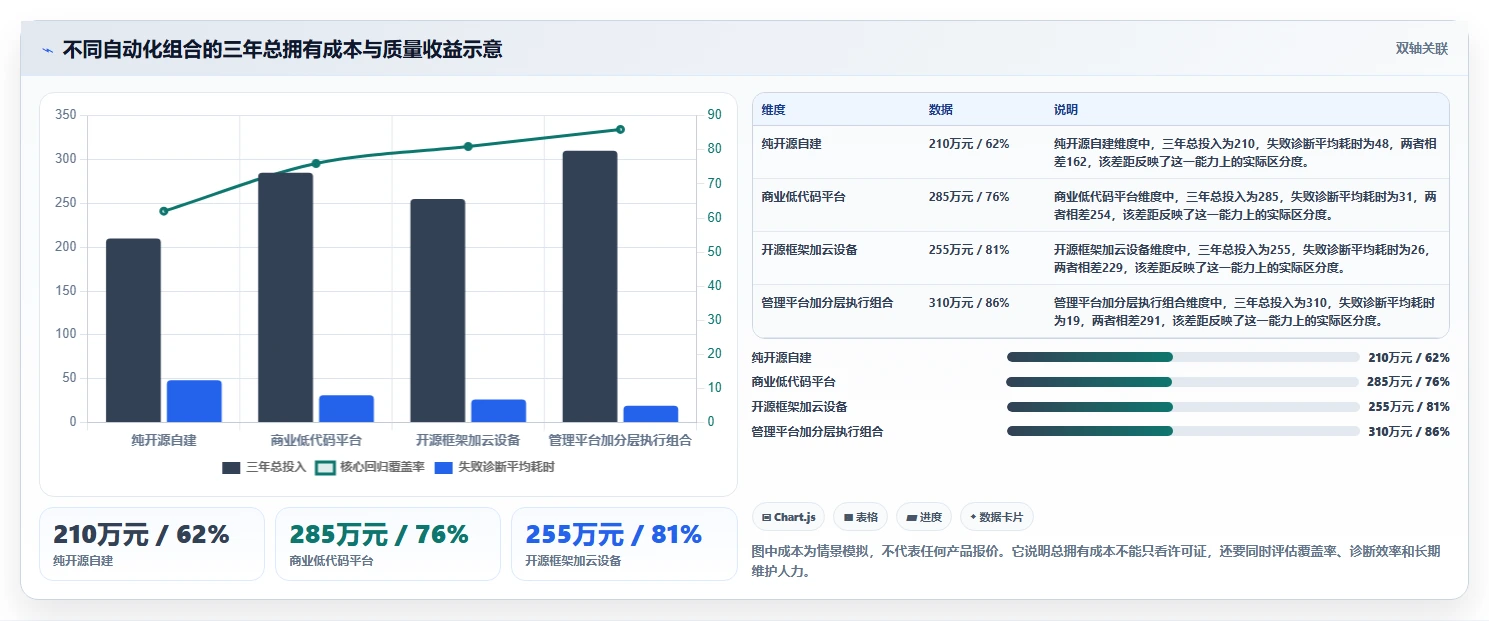Click the 纯开源自建 progress bar
Image resolution: width=1489 pixels, height=621 pixels.
pyautogui.click(x=1183, y=357)
